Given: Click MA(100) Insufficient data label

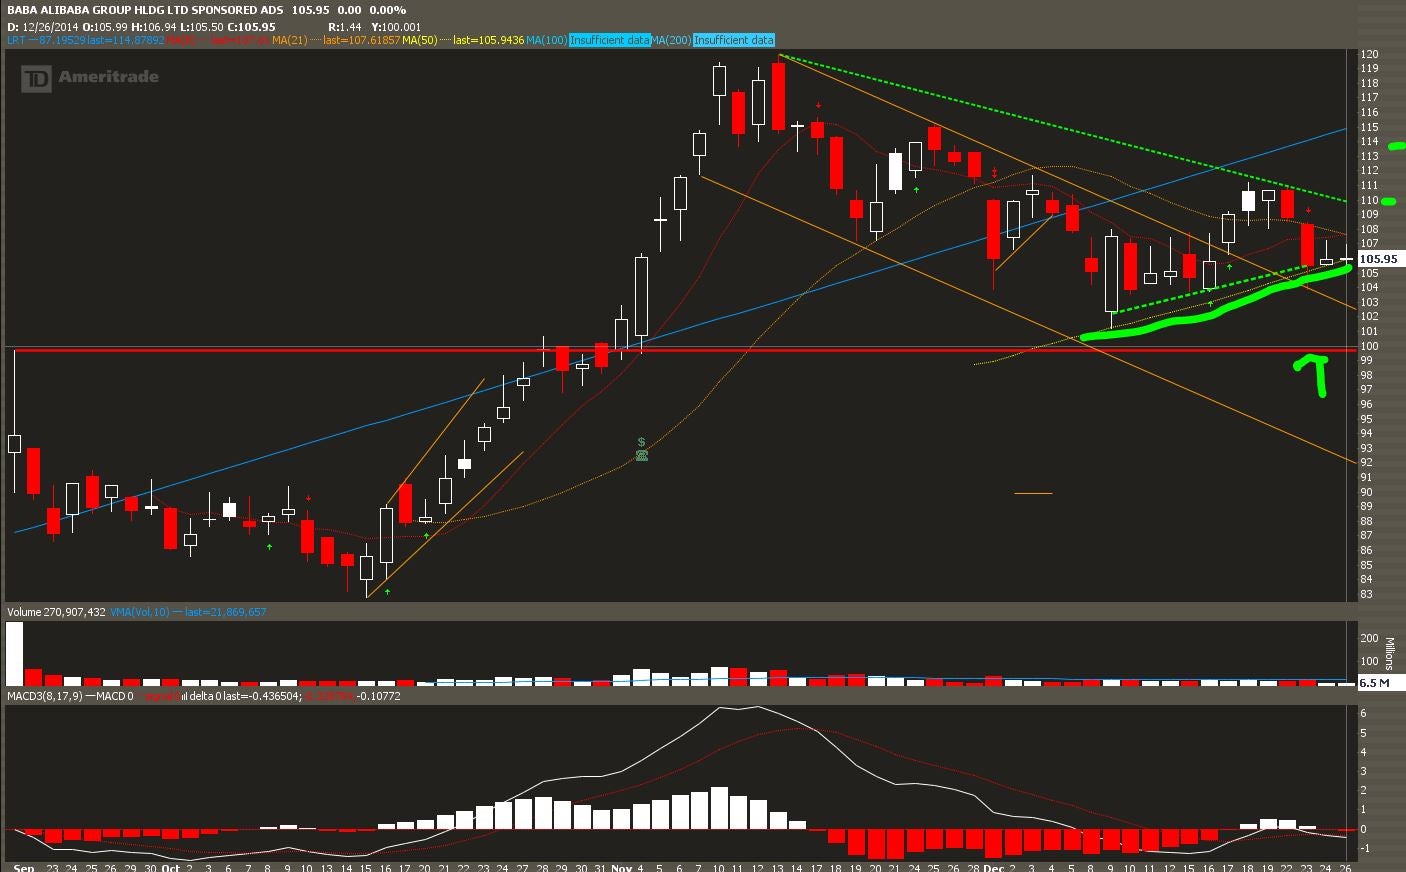Looking at the screenshot, I should click(588, 40).
